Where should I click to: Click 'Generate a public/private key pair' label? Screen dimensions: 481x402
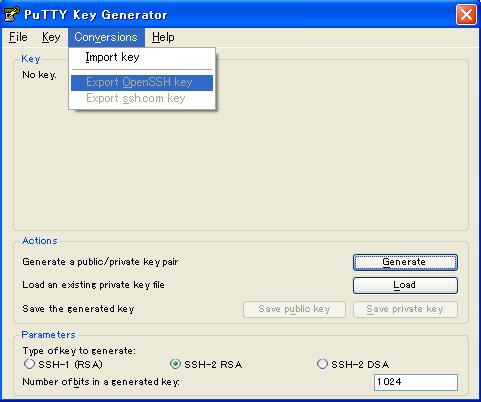[100, 262]
